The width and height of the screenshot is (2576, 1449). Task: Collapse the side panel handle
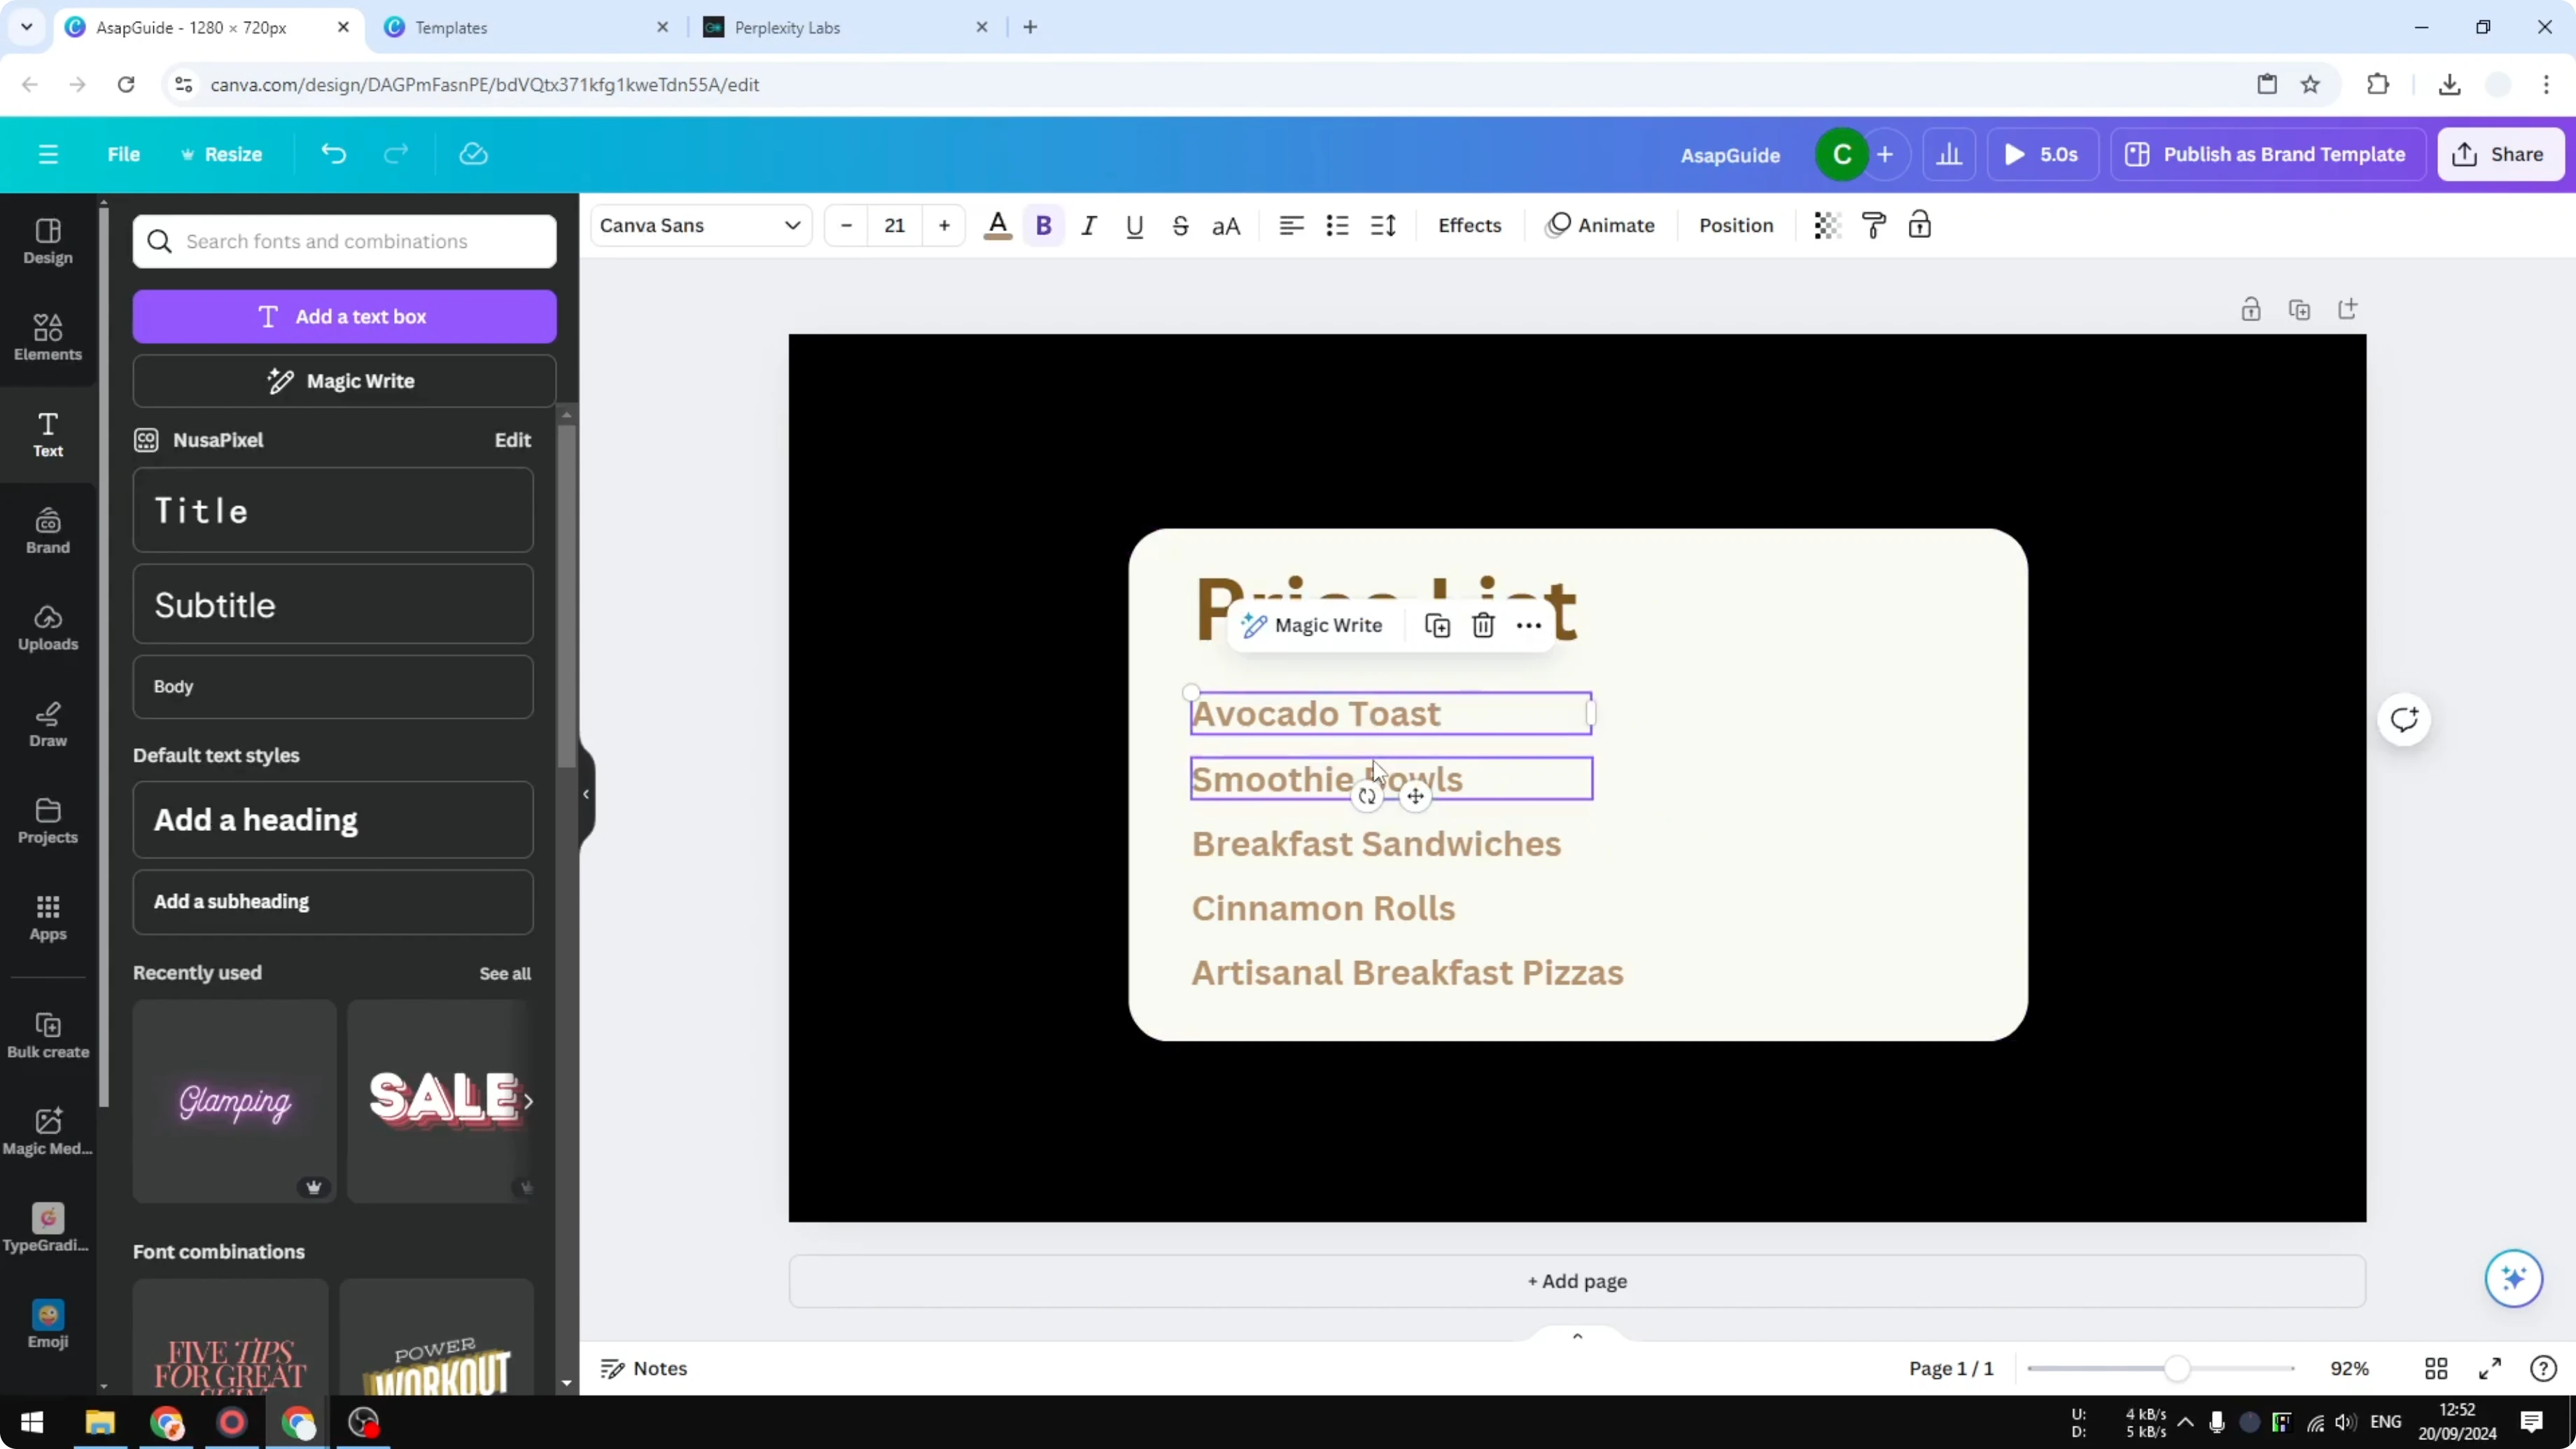(x=586, y=794)
